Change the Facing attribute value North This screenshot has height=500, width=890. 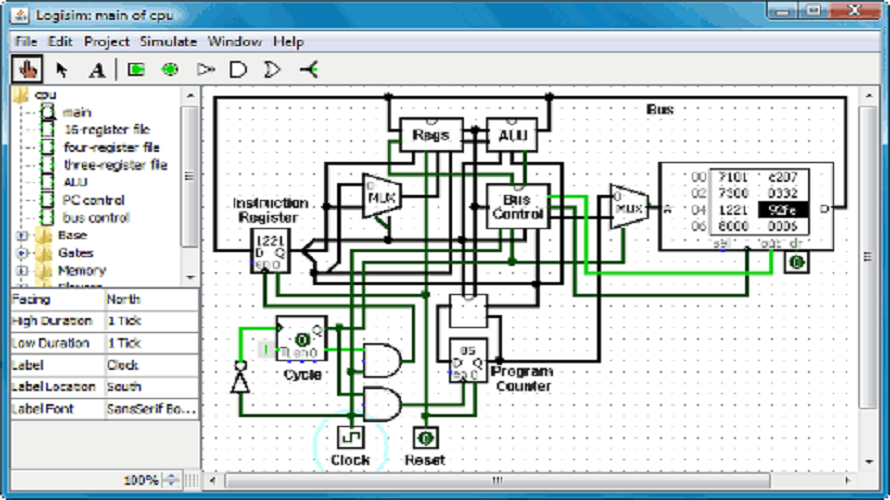coord(151,299)
